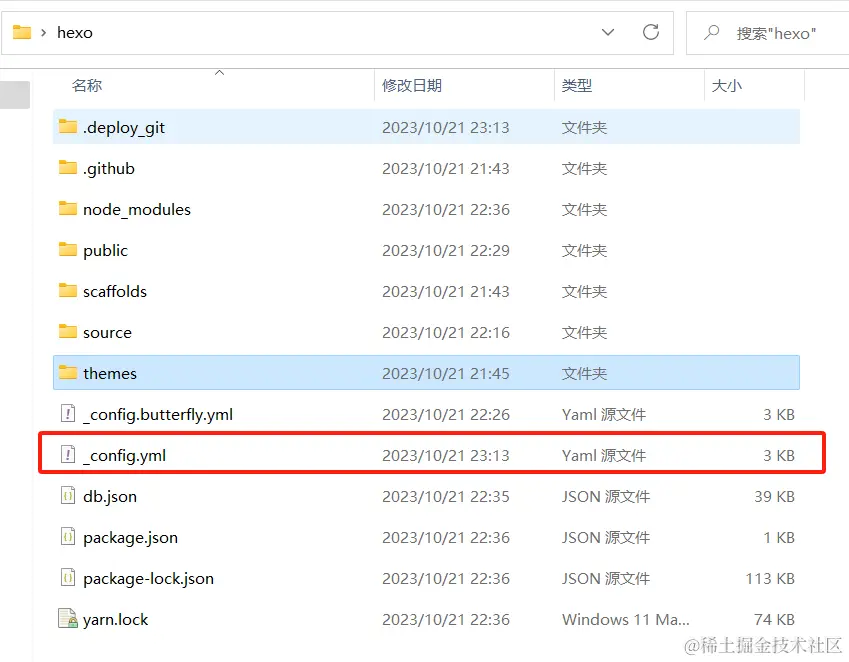This screenshot has width=849, height=662.
Task: Click hexo in the address bar path
Action: 75,33
